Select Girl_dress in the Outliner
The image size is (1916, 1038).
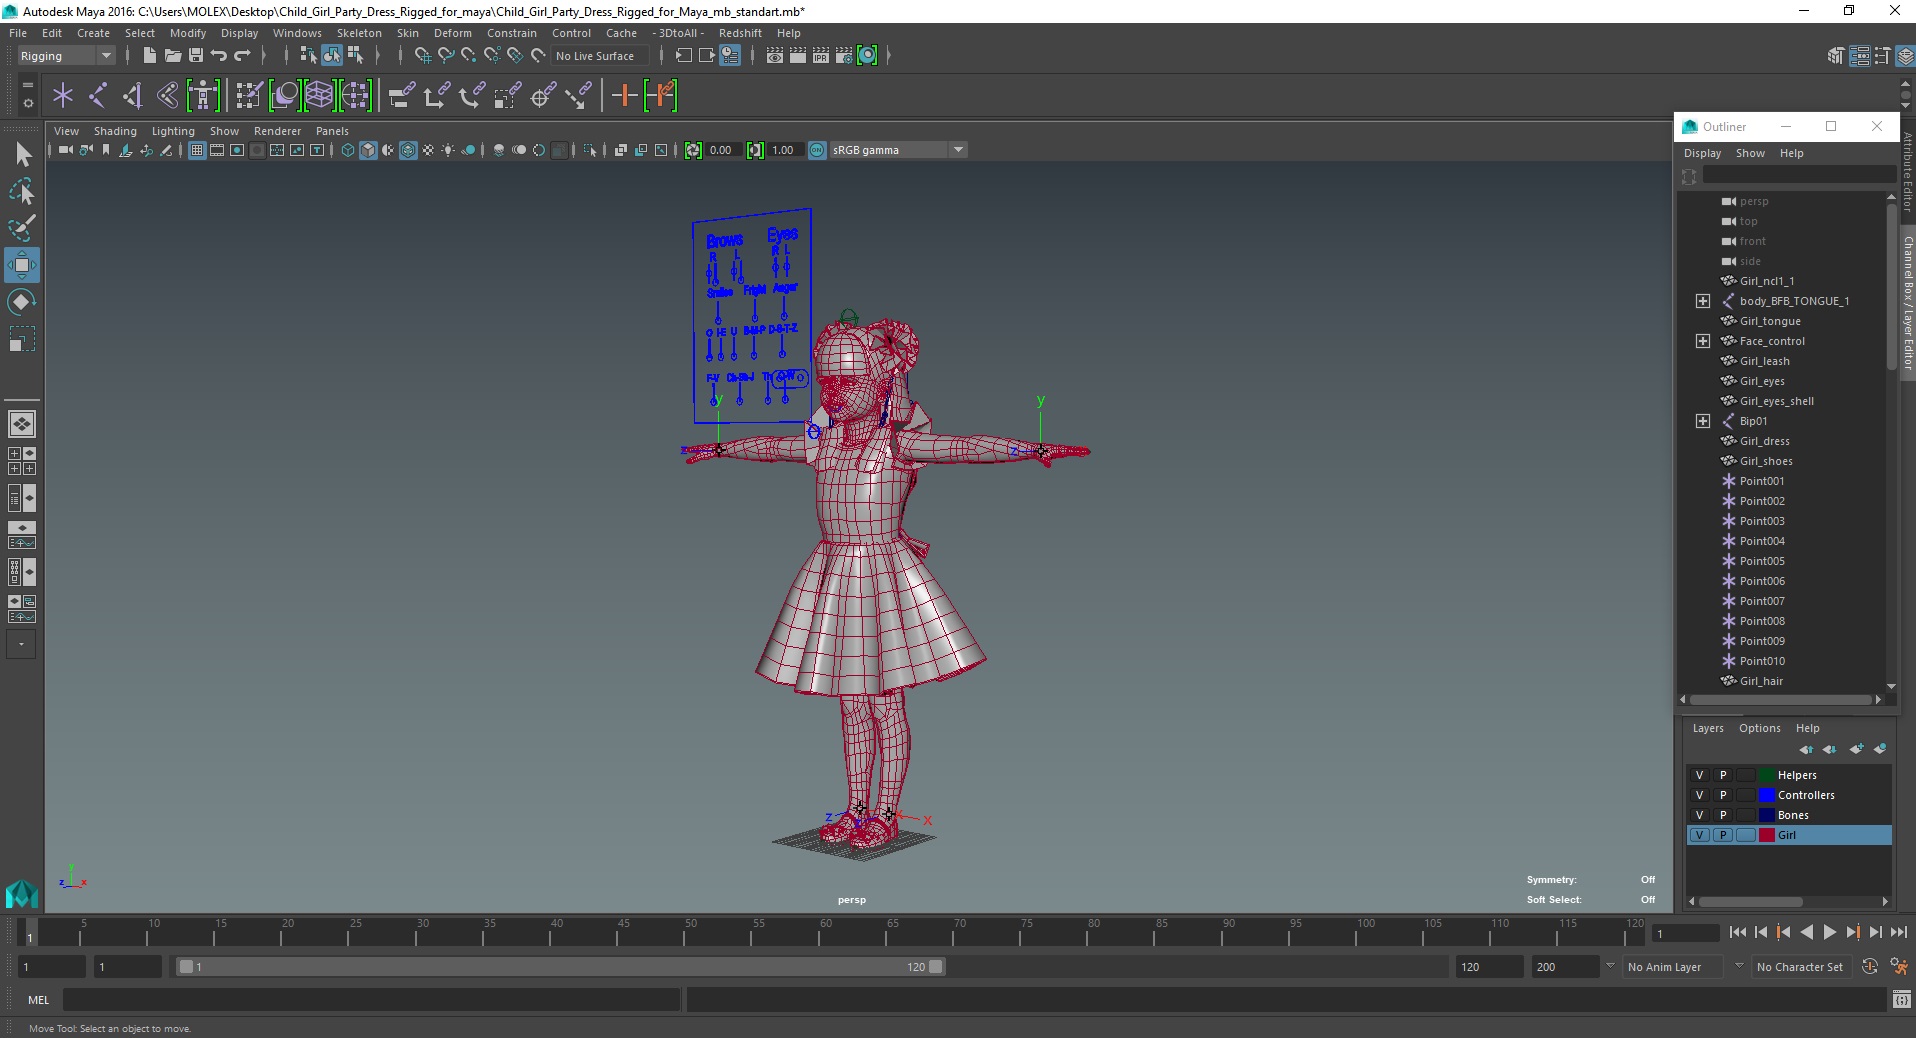click(x=1764, y=441)
